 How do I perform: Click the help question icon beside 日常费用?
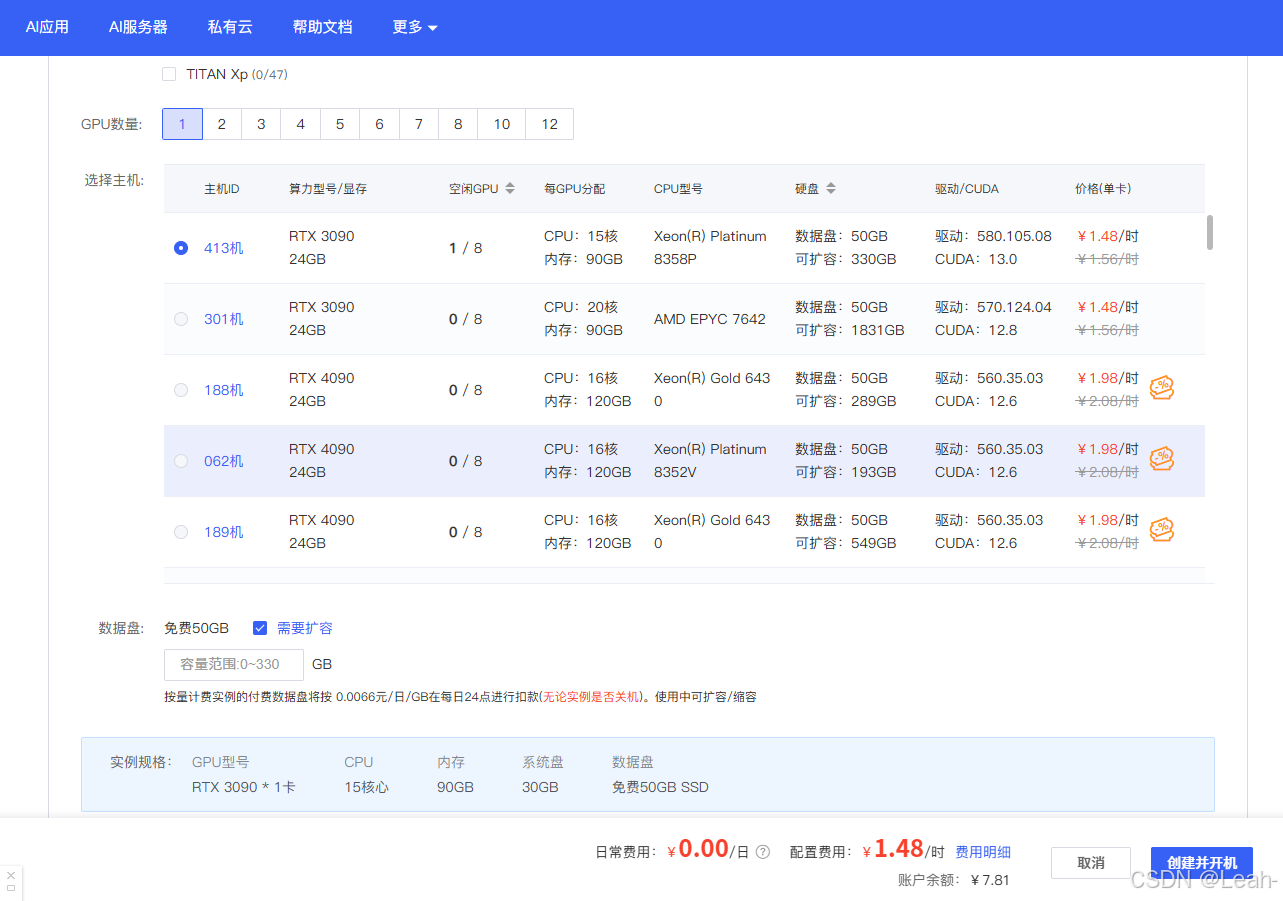763,852
